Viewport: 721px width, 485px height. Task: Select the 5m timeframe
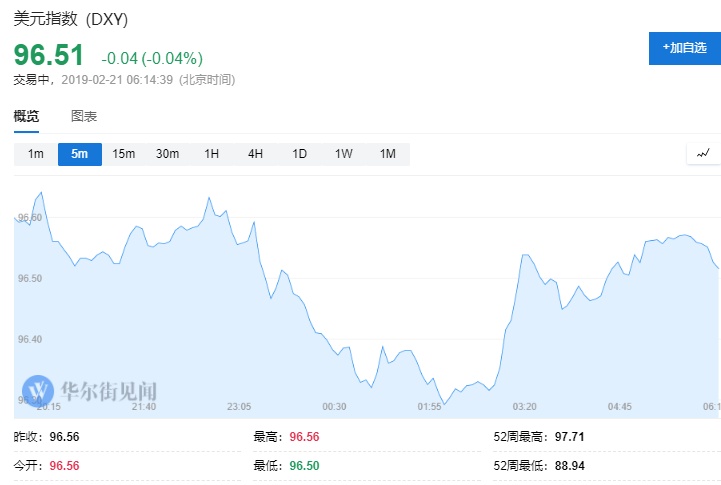pyautogui.click(x=79, y=154)
